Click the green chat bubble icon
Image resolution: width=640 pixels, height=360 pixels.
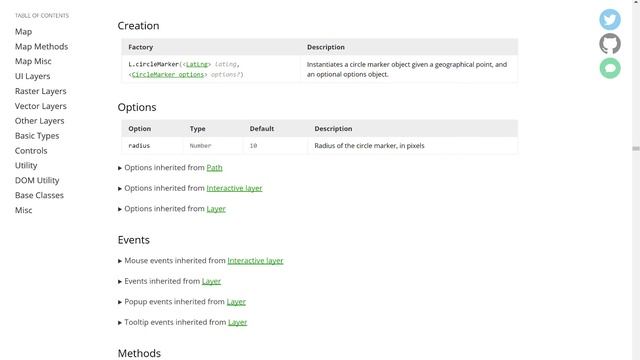click(x=610, y=68)
